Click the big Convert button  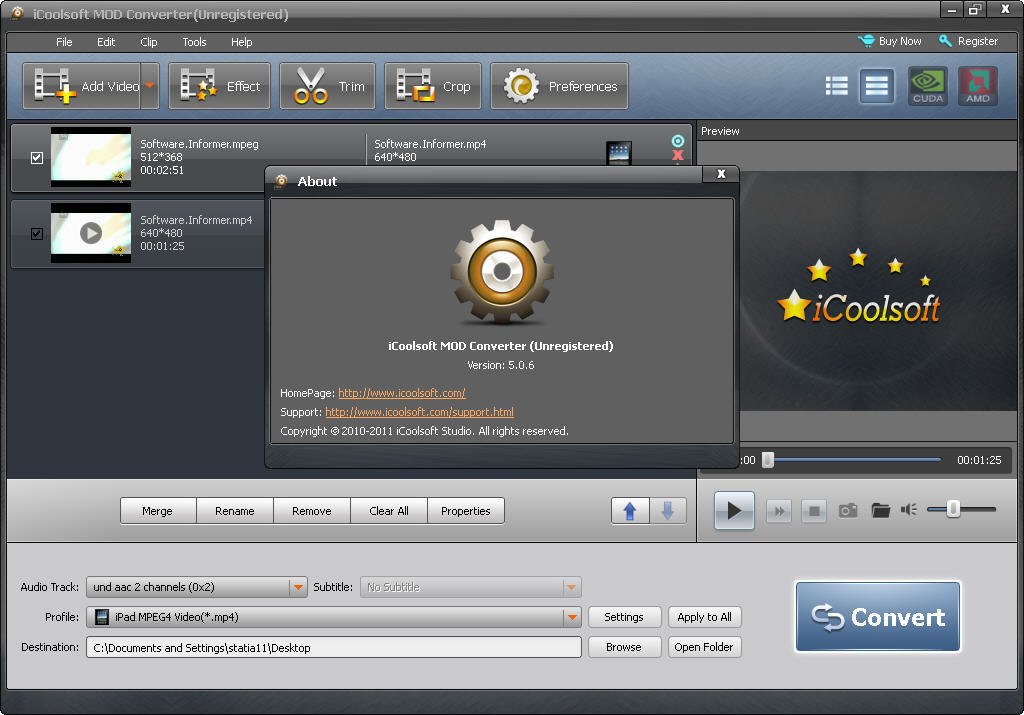(x=878, y=617)
